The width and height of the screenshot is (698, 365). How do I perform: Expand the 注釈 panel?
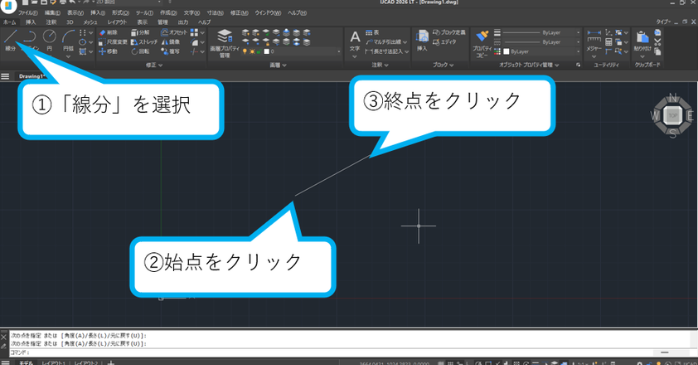point(380,65)
